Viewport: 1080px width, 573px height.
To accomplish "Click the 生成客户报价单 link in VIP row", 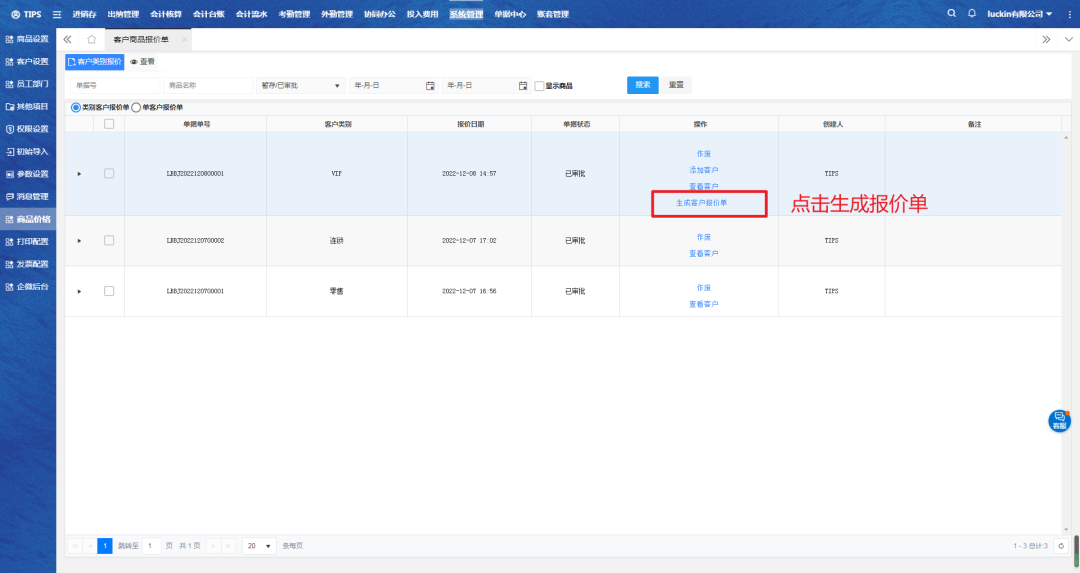I will coord(701,203).
